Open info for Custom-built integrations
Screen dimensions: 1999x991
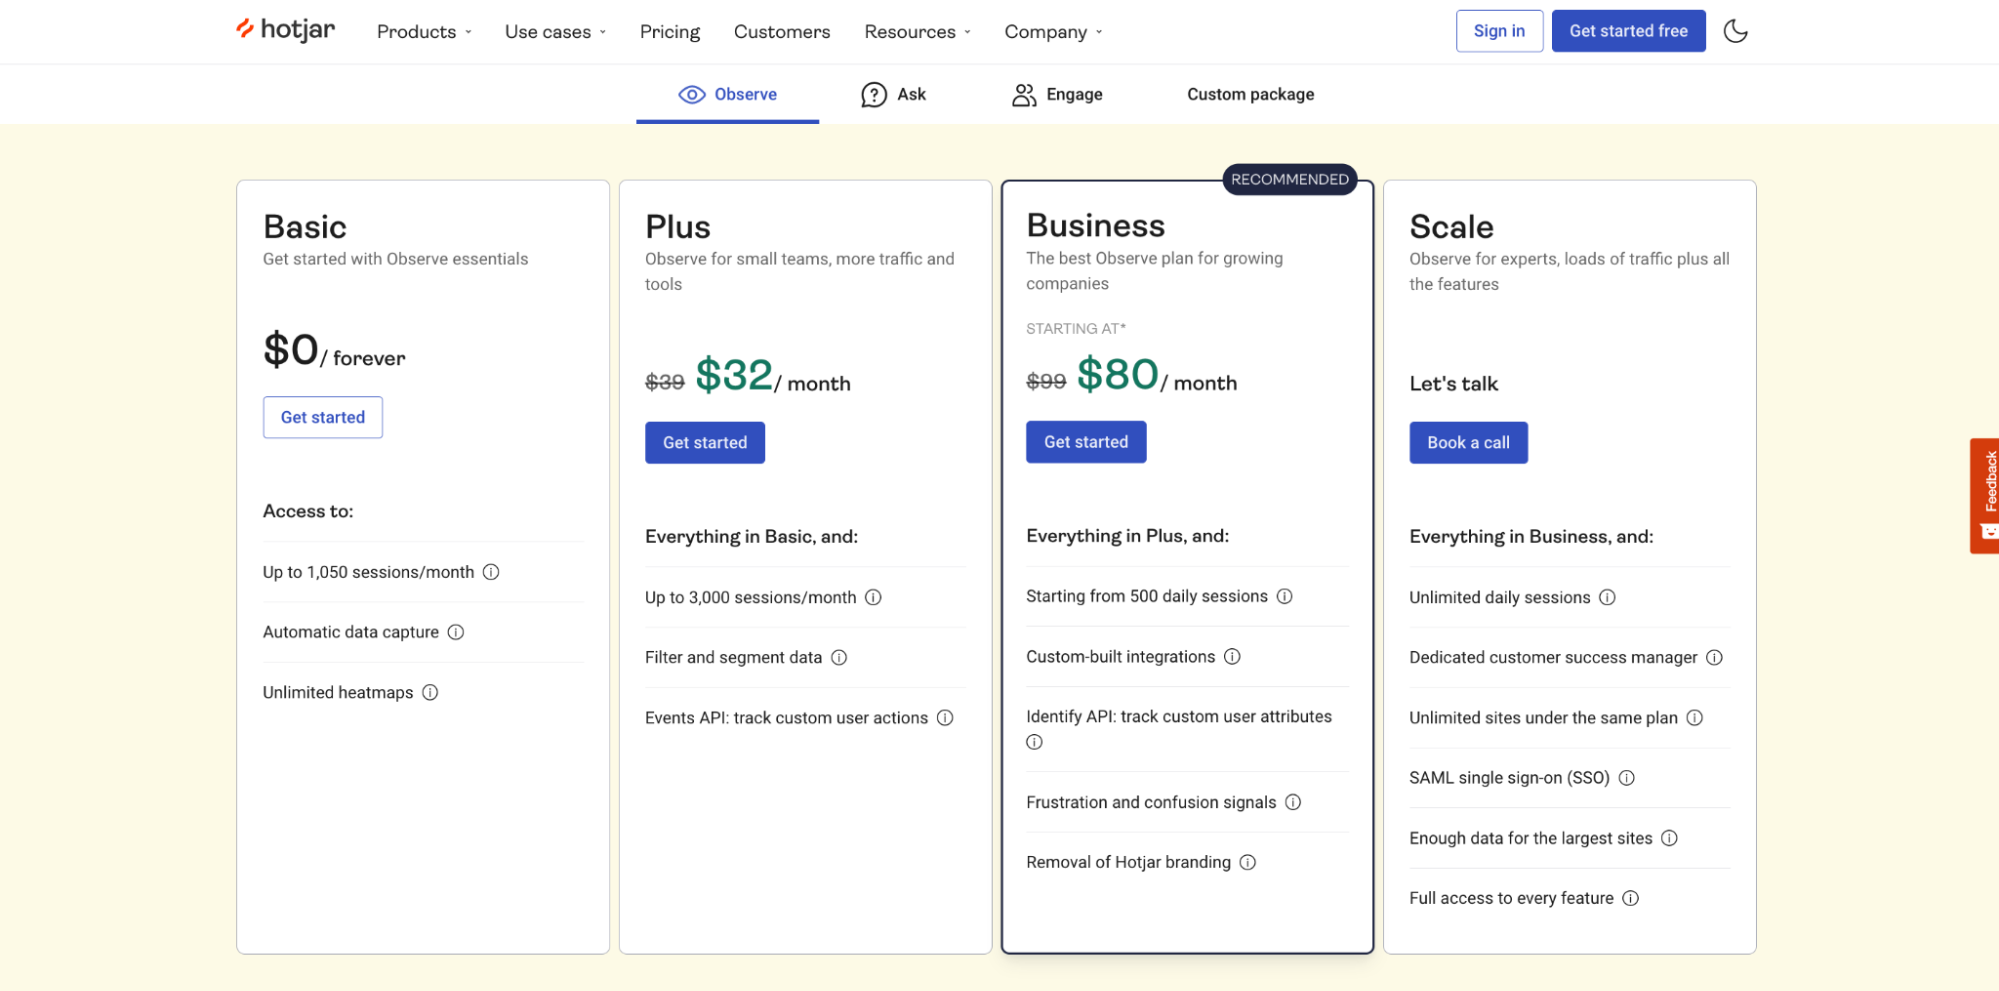[1232, 656]
